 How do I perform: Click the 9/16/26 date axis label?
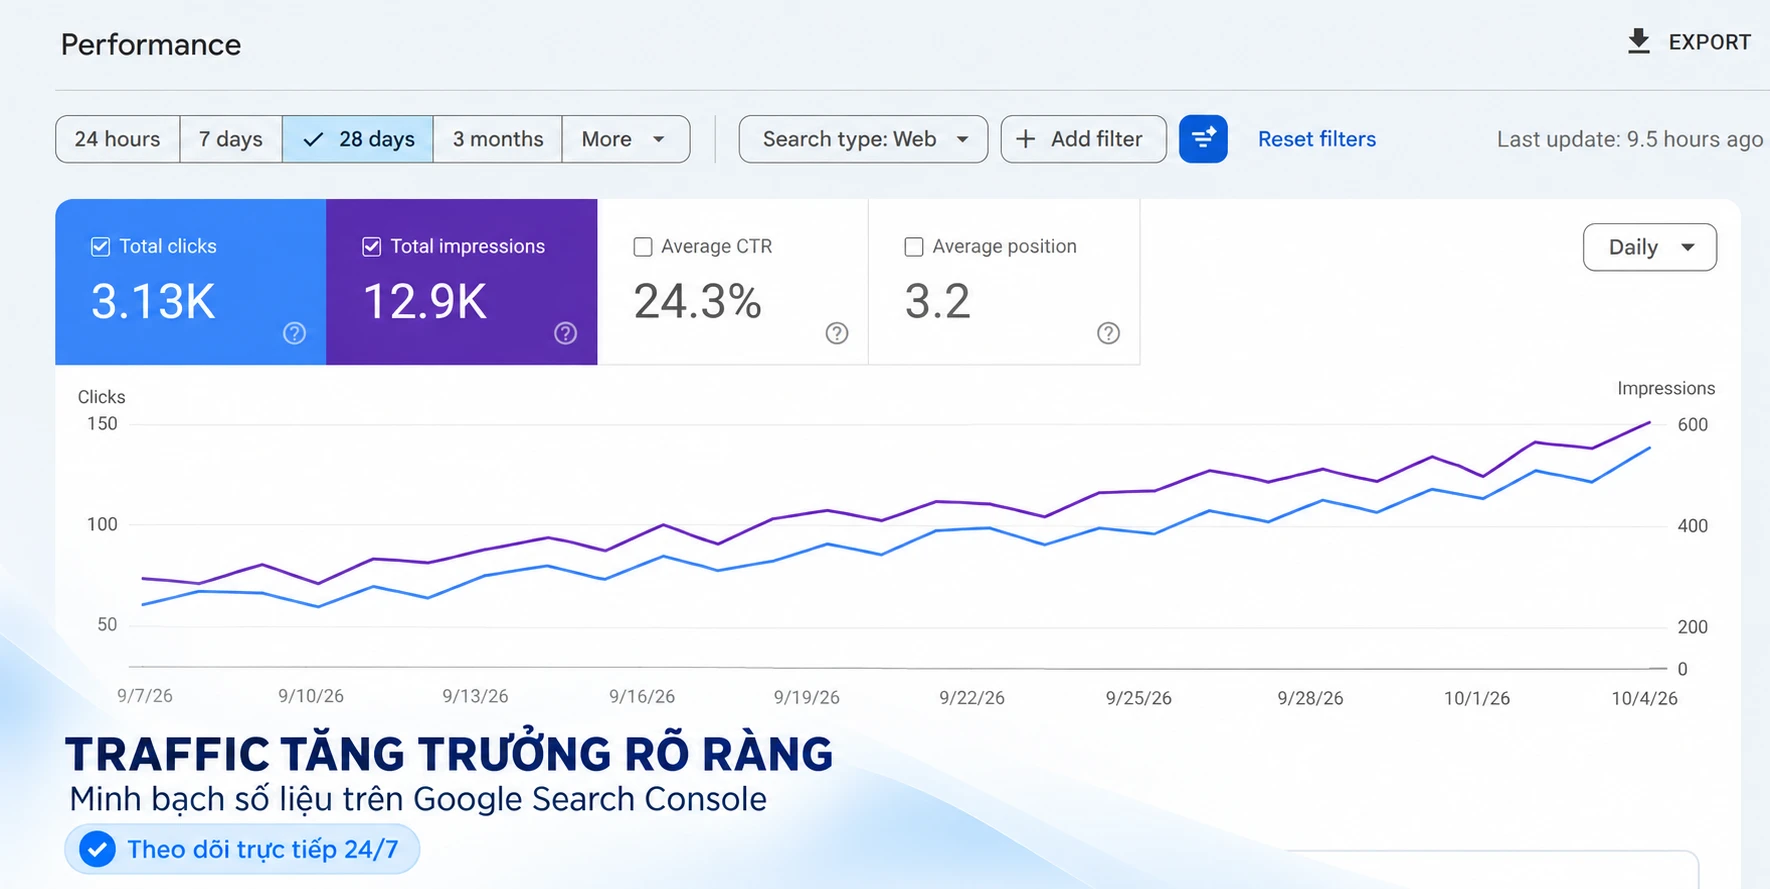click(x=642, y=697)
